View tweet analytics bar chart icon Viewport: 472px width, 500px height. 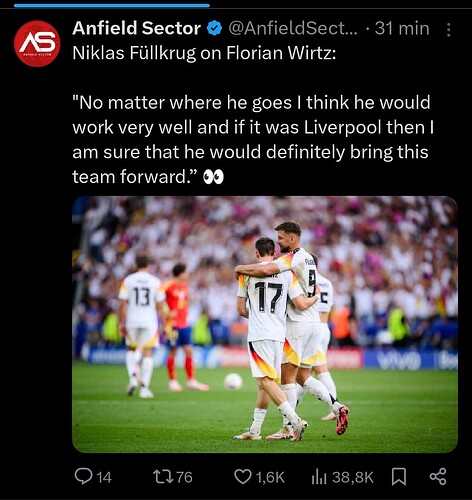319,477
